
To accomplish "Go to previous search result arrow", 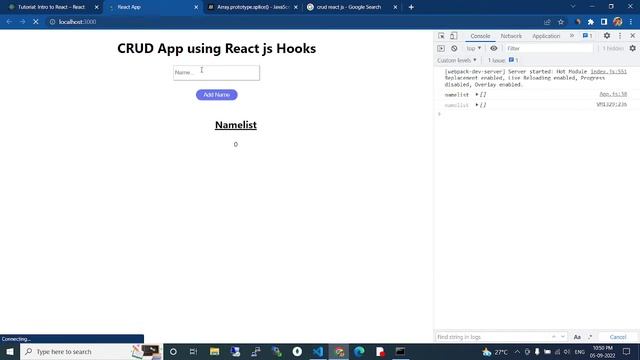I will click(x=554, y=337).
